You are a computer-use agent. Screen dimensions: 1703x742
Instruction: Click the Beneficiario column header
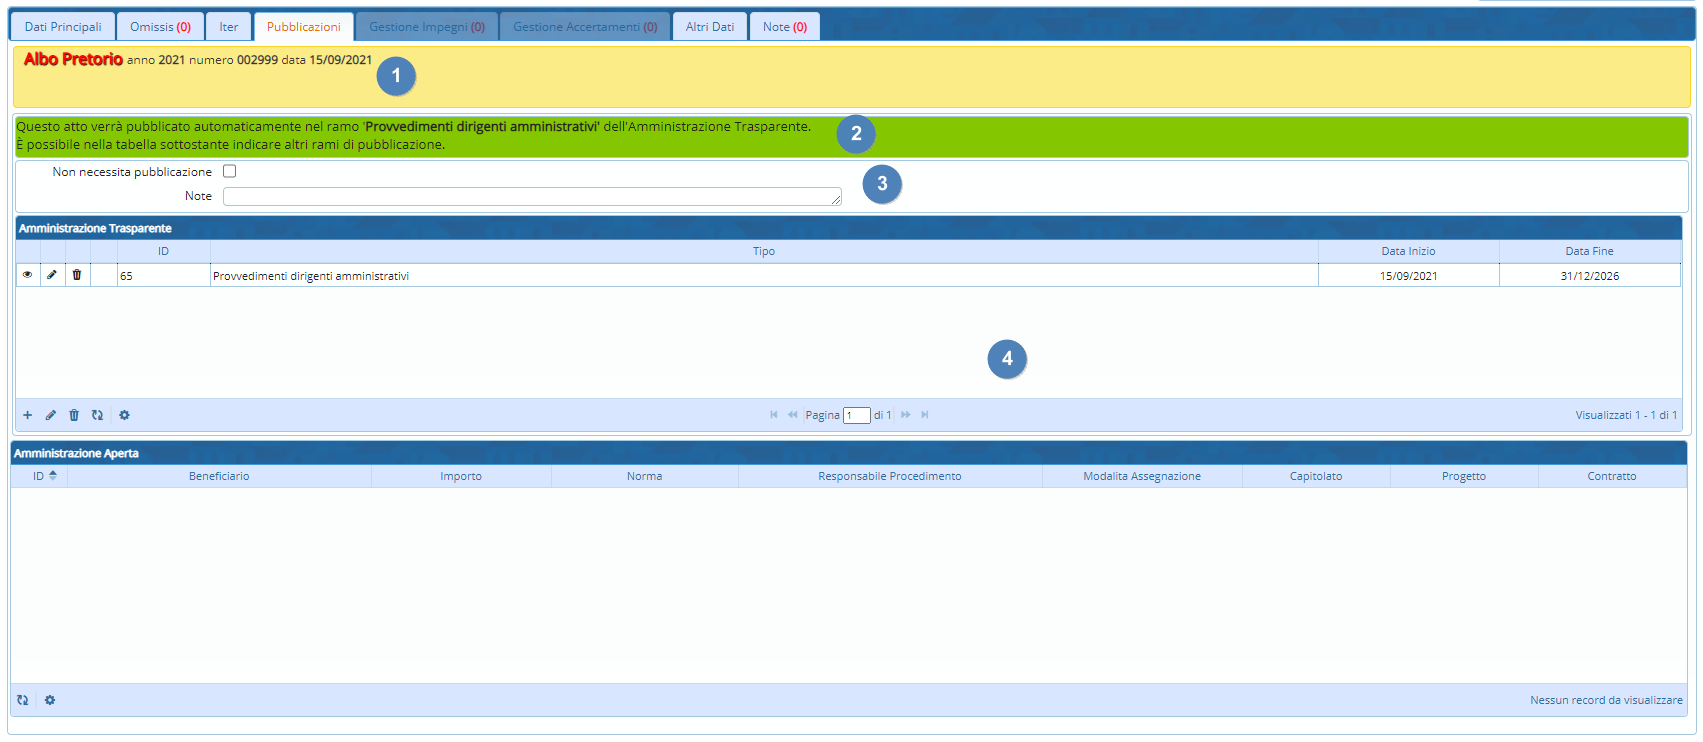coord(219,476)
